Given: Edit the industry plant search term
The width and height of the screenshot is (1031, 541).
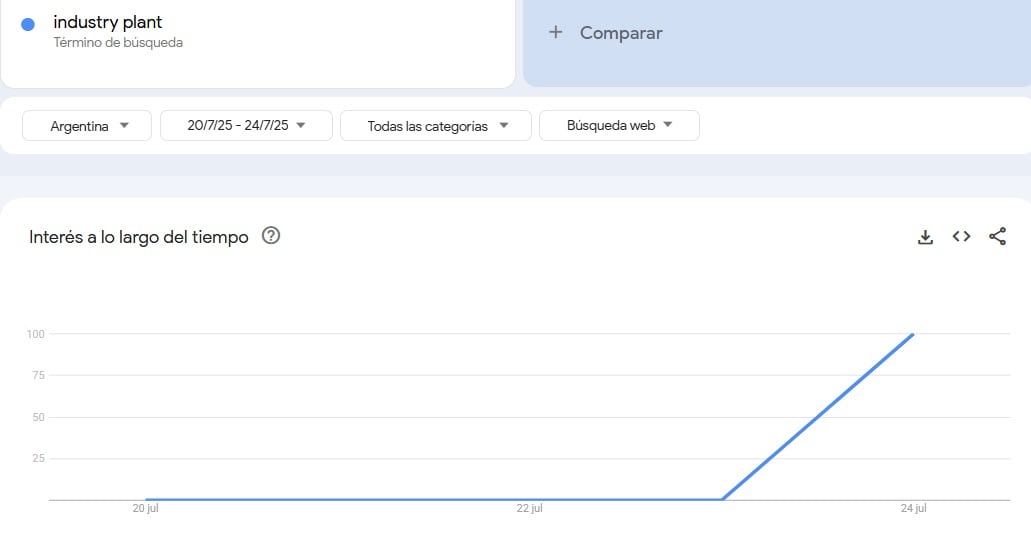Looking at the screenshot, I should pyautogui.click(x=108, y=22).
